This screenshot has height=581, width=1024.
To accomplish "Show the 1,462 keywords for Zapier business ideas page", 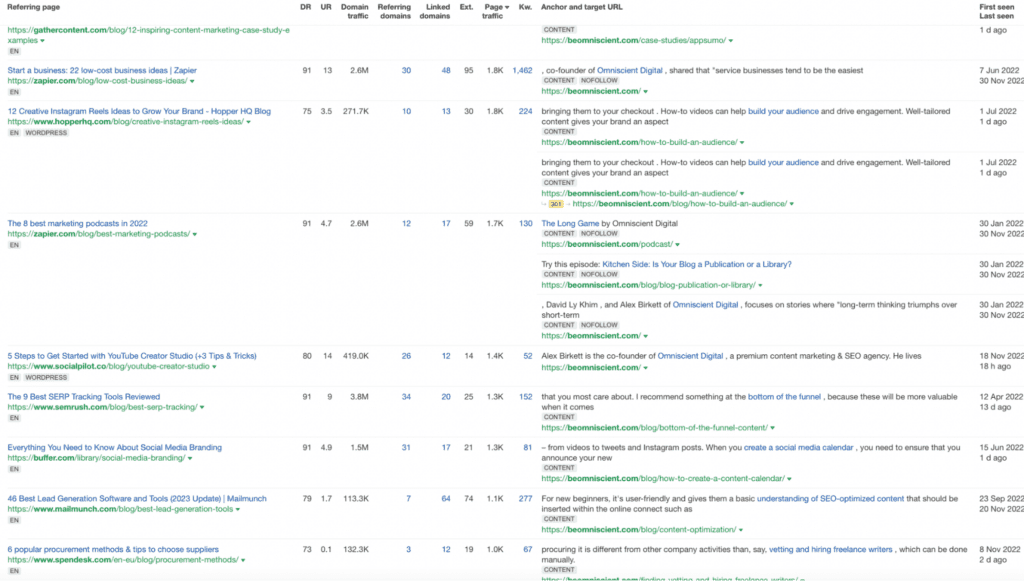I will pos(522,71).
